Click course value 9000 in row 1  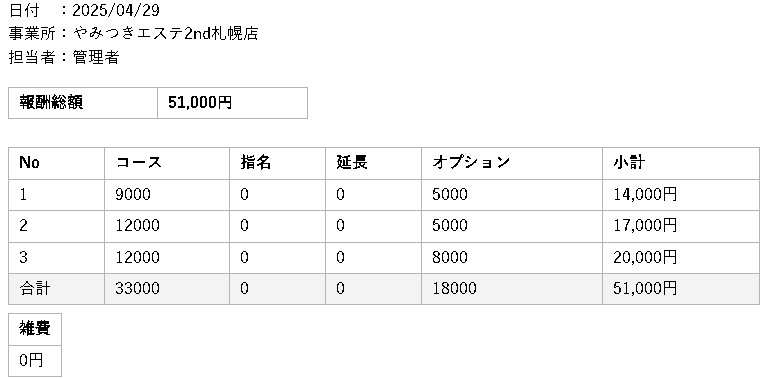click(x=133, y=195)
